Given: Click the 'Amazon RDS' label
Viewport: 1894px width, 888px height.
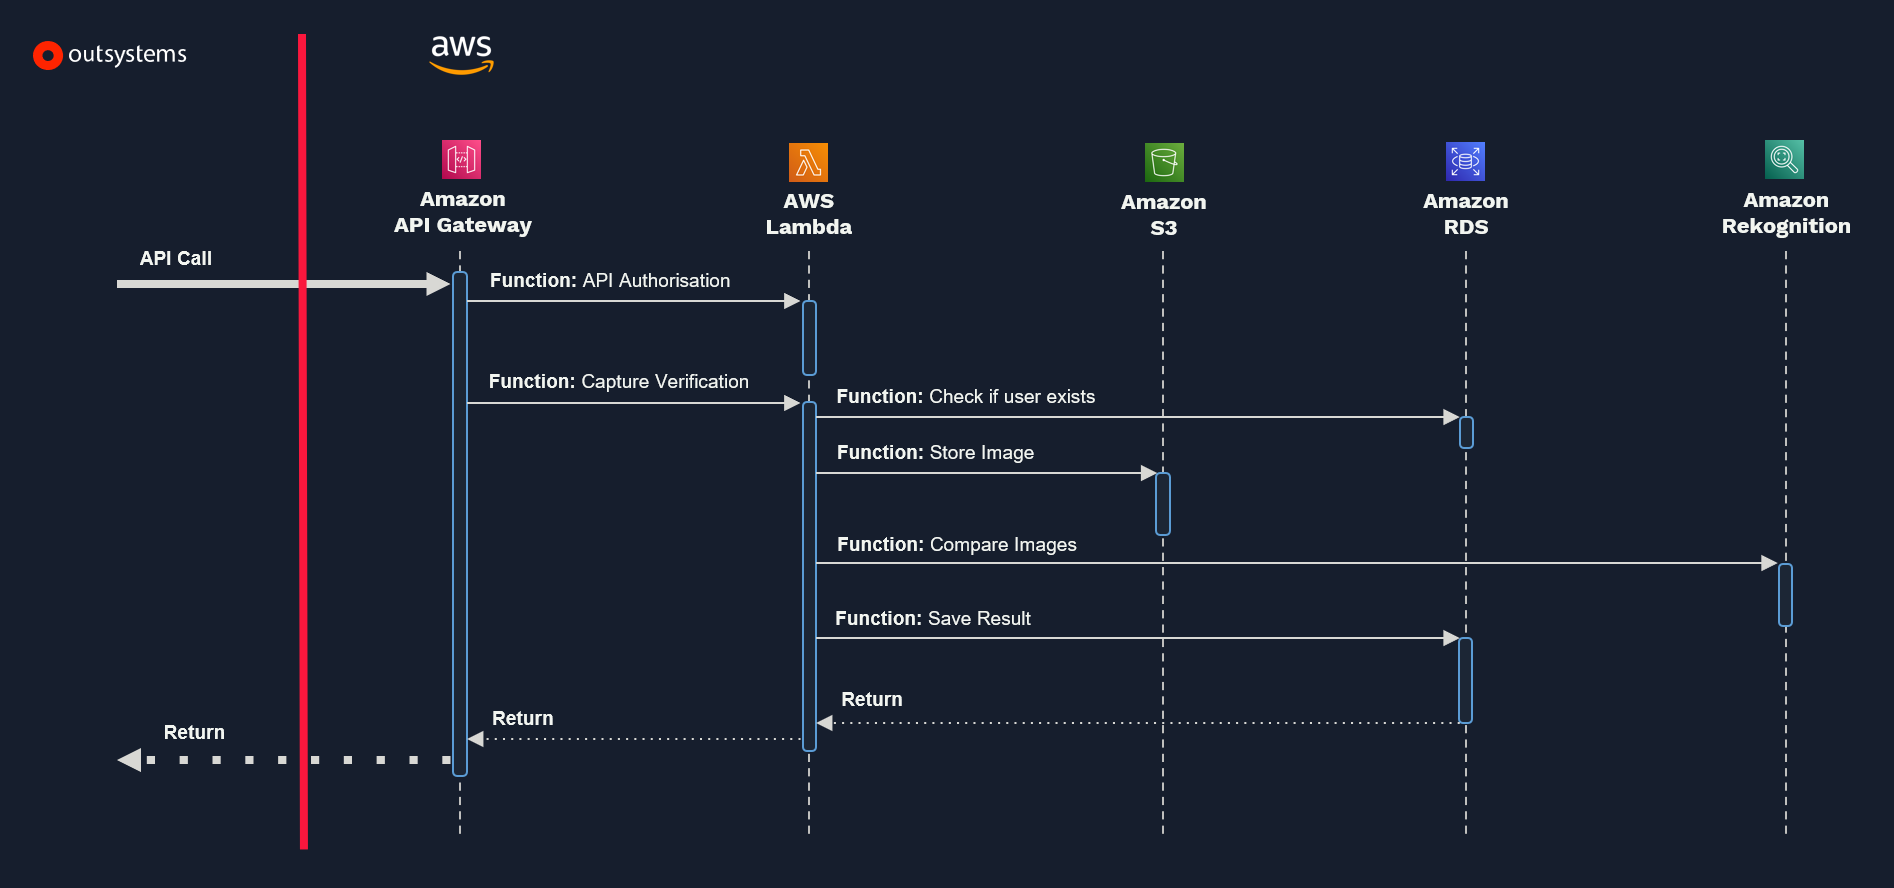Looking at the screenshot, I should pos(1466,214).
